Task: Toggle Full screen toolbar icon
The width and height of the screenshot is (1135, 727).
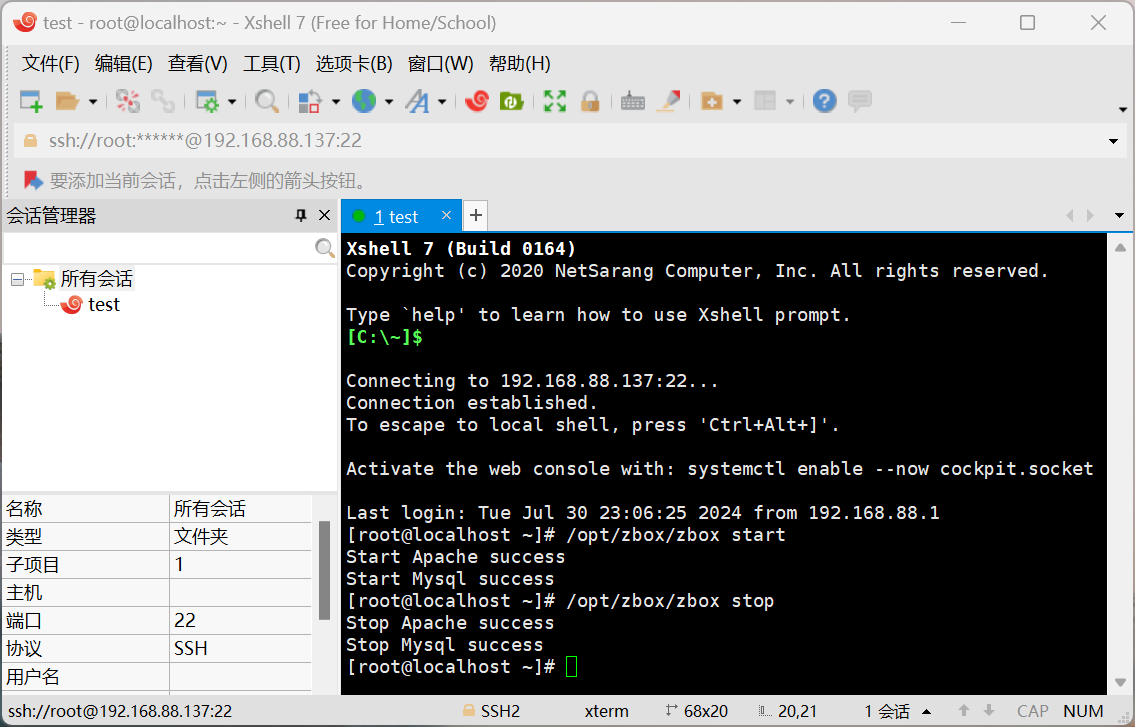Action: [554, 101]
